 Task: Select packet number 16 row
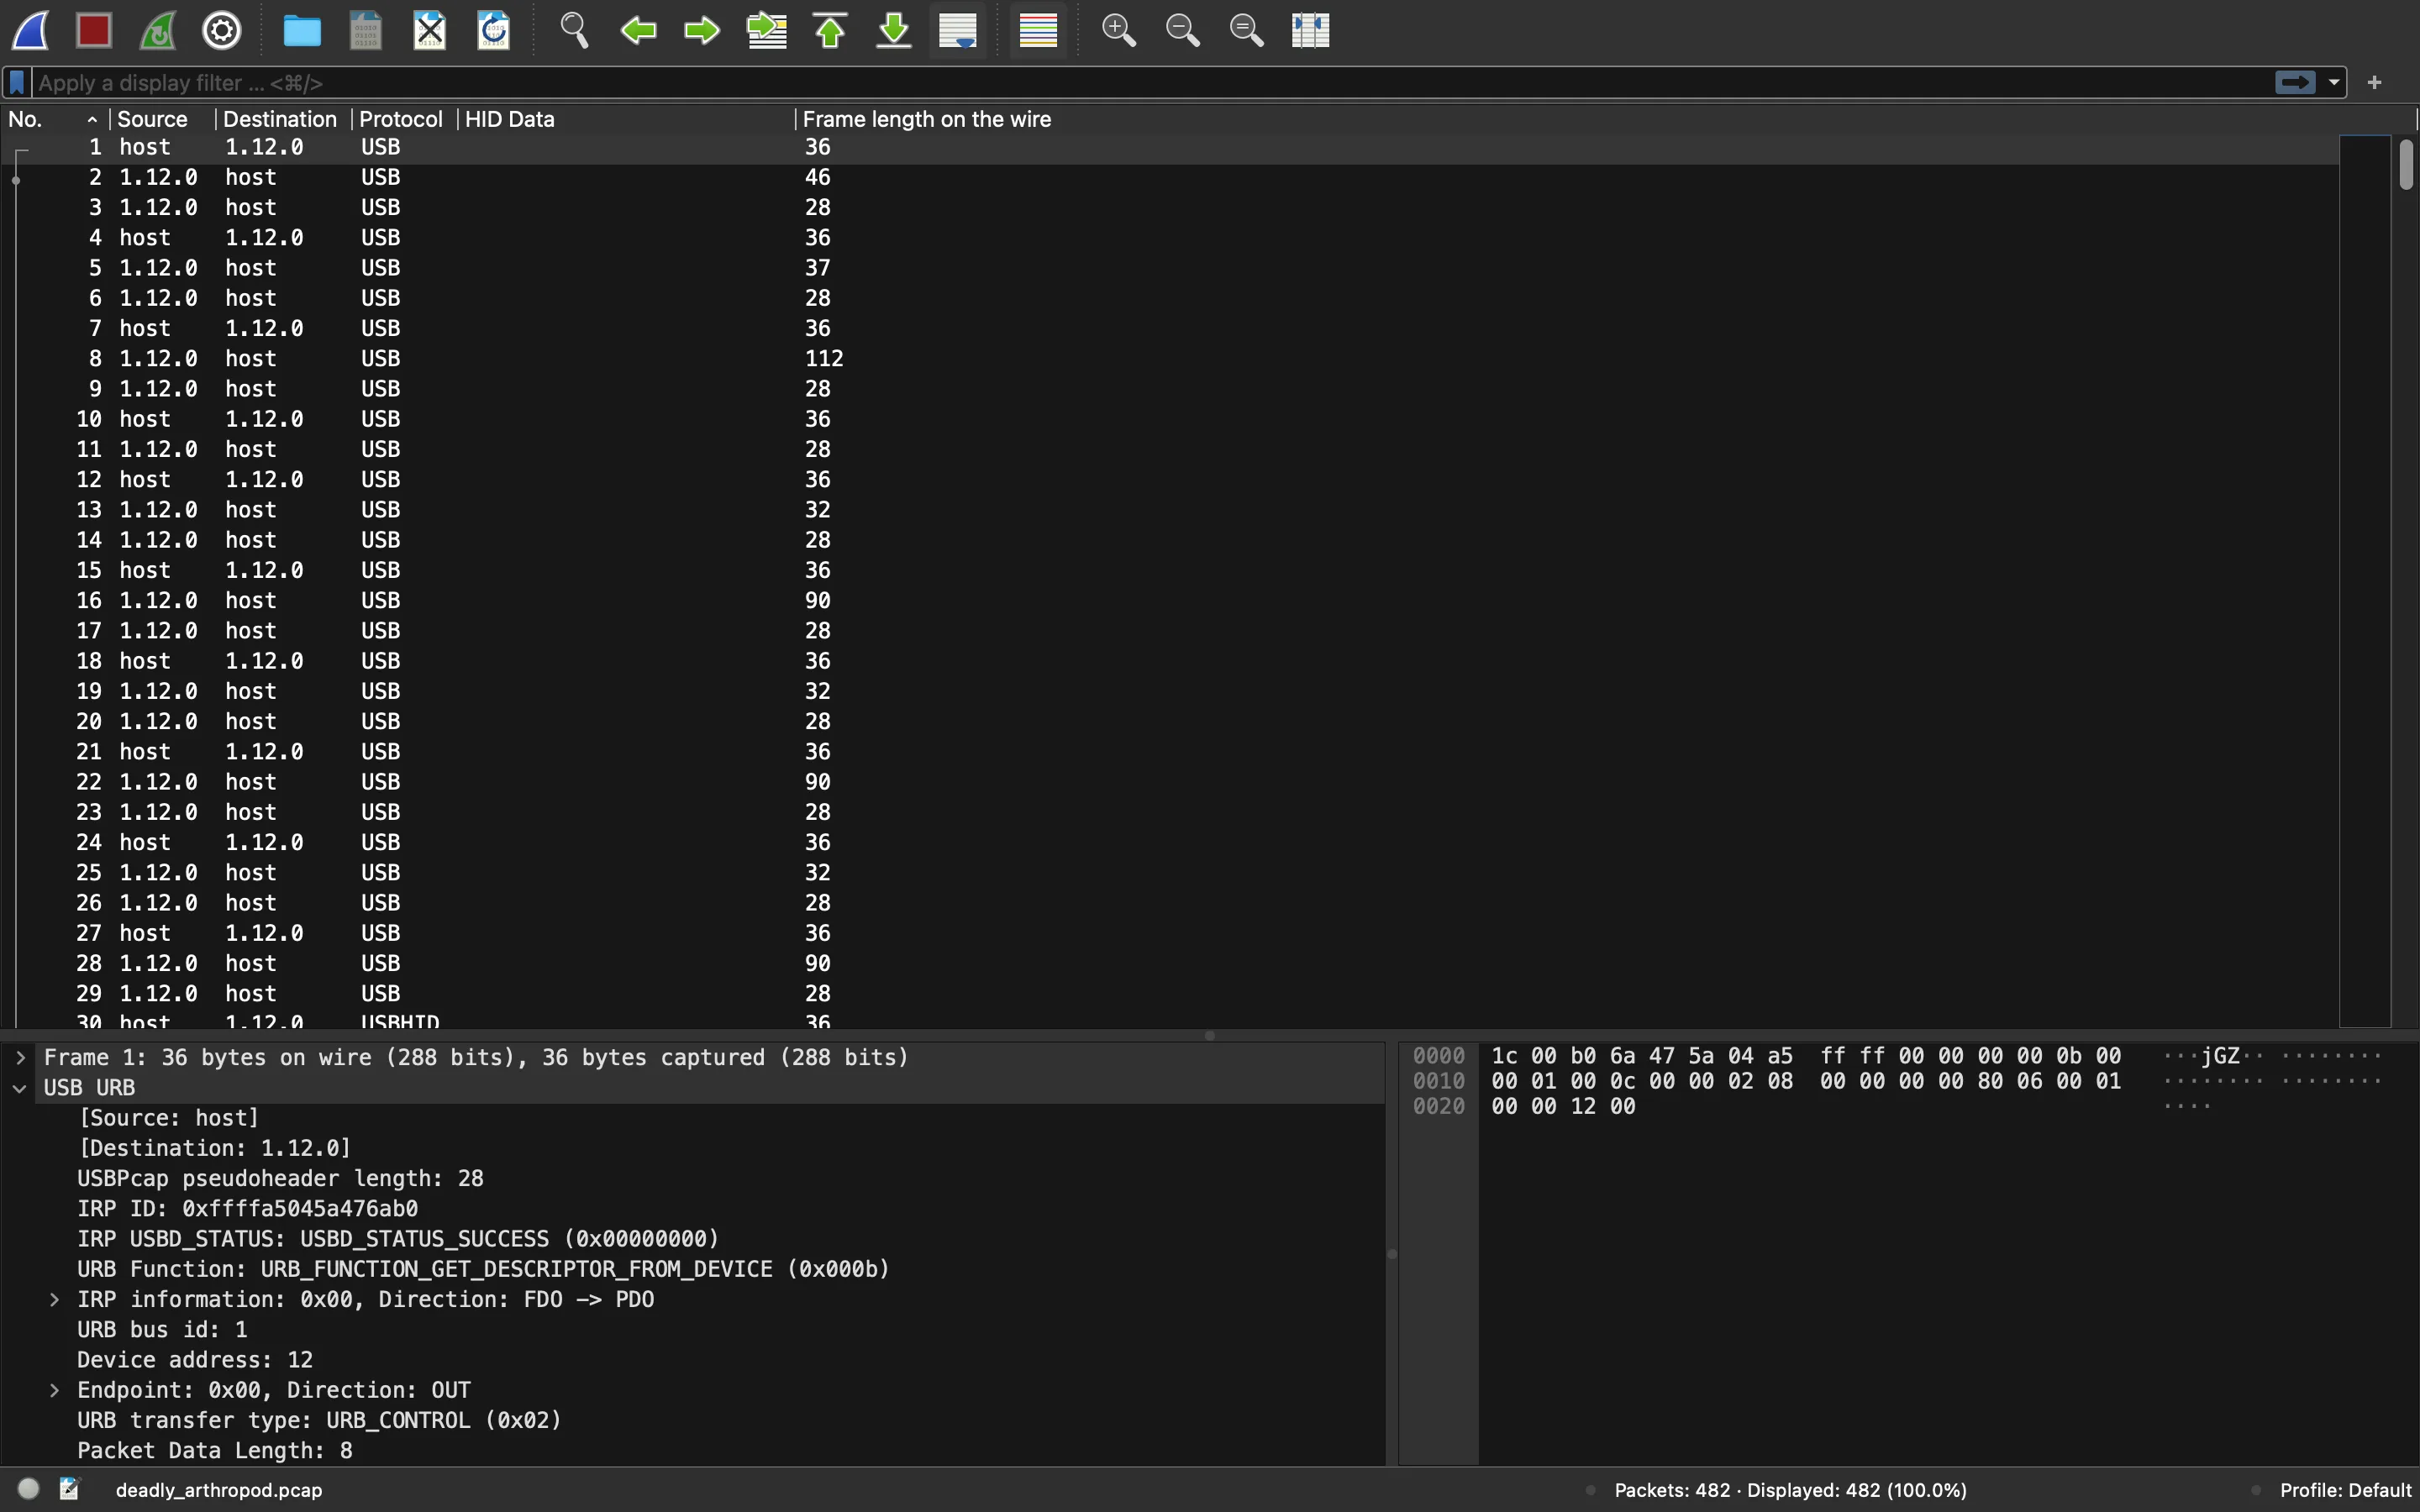coord(1170,600)
